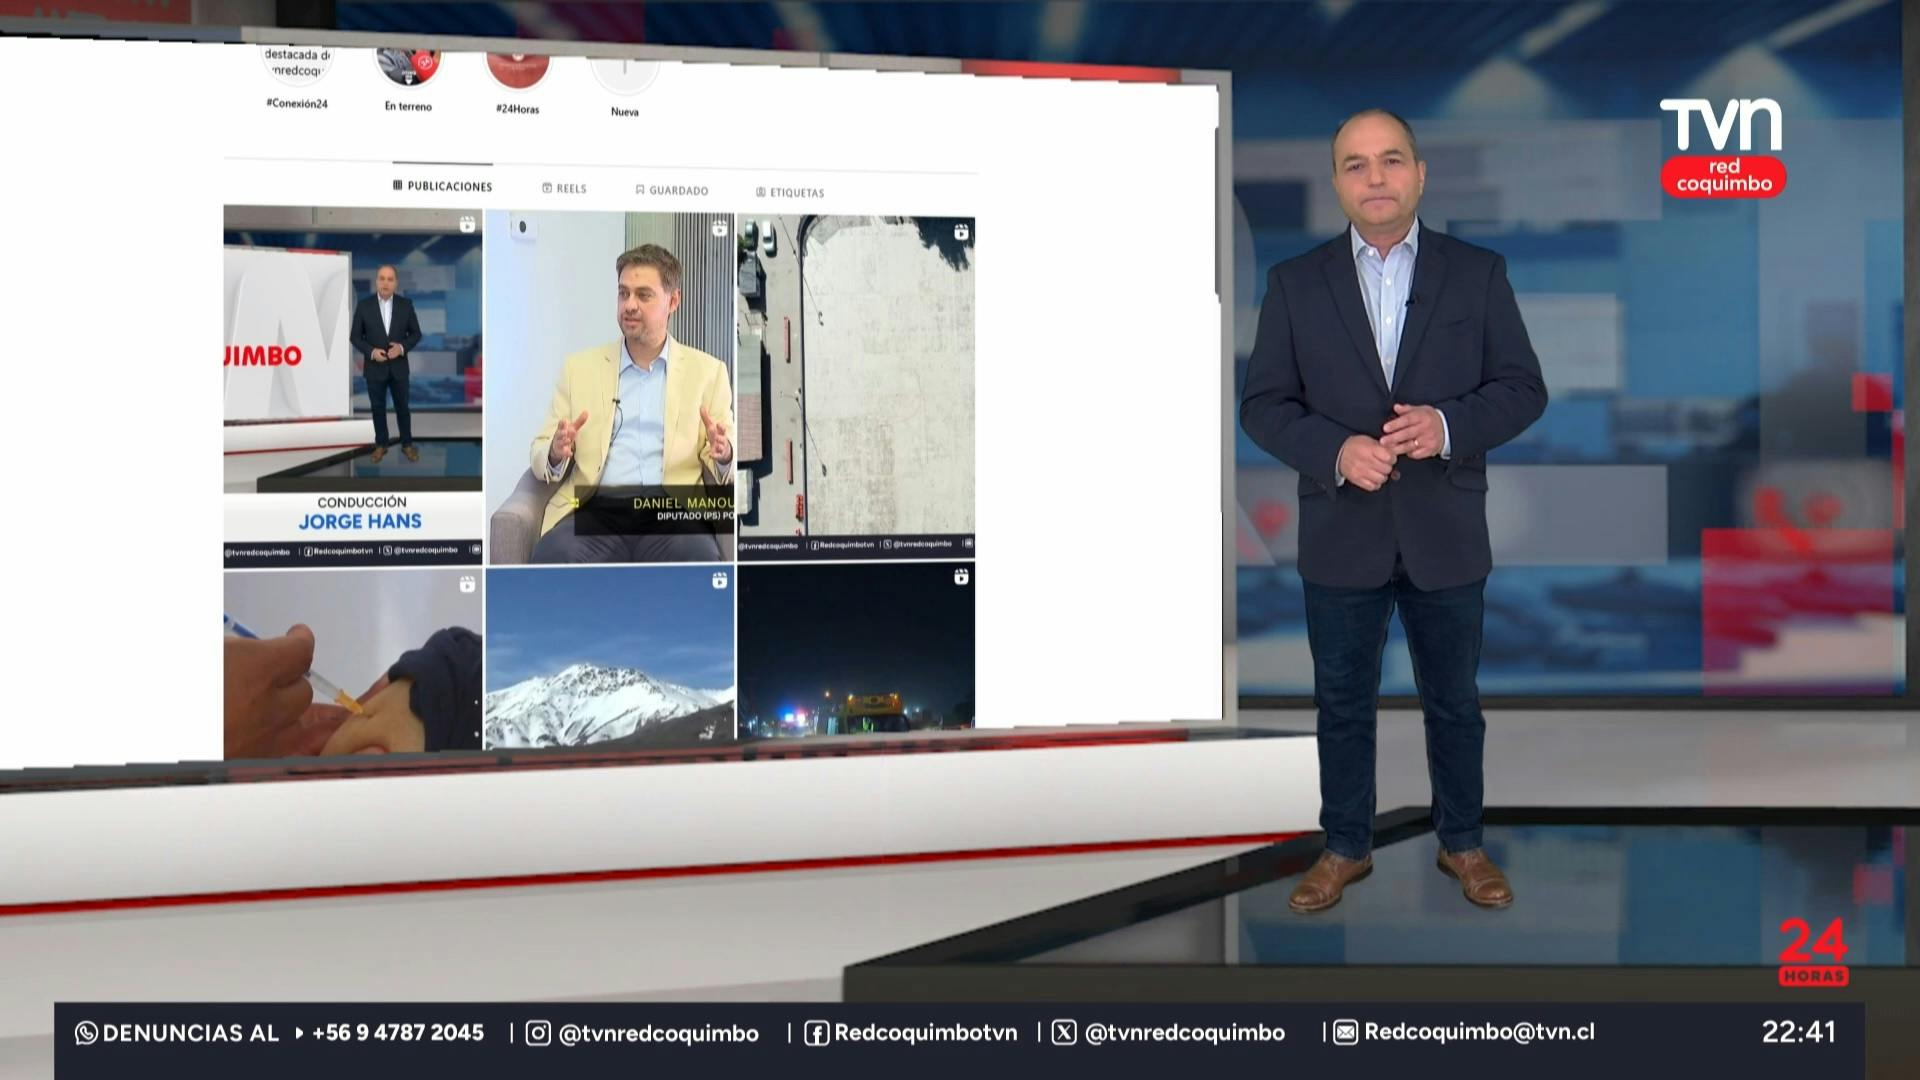1920x1080 pixels.
Task: Click reel icon on injection post
Action: point(467,584)
